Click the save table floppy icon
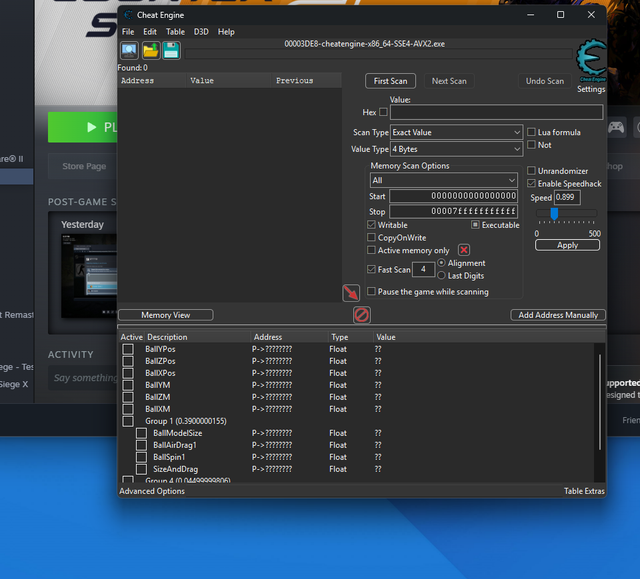Screen dimensions: 640x579 (x=171, y=50)
